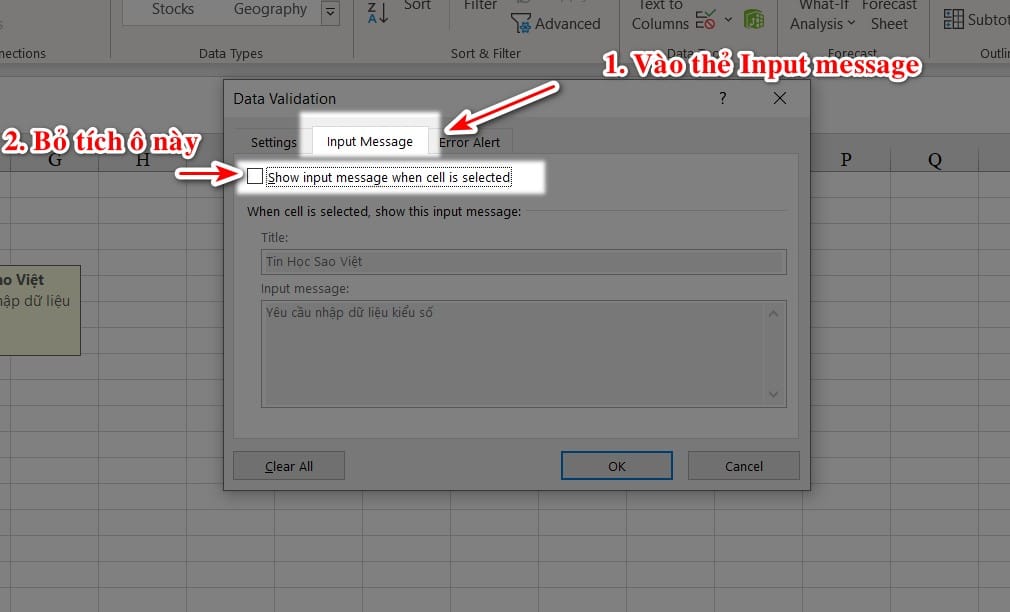Click Text to Columns
The width and height of the screenshot is (1010, 612).
pos(660,15)
